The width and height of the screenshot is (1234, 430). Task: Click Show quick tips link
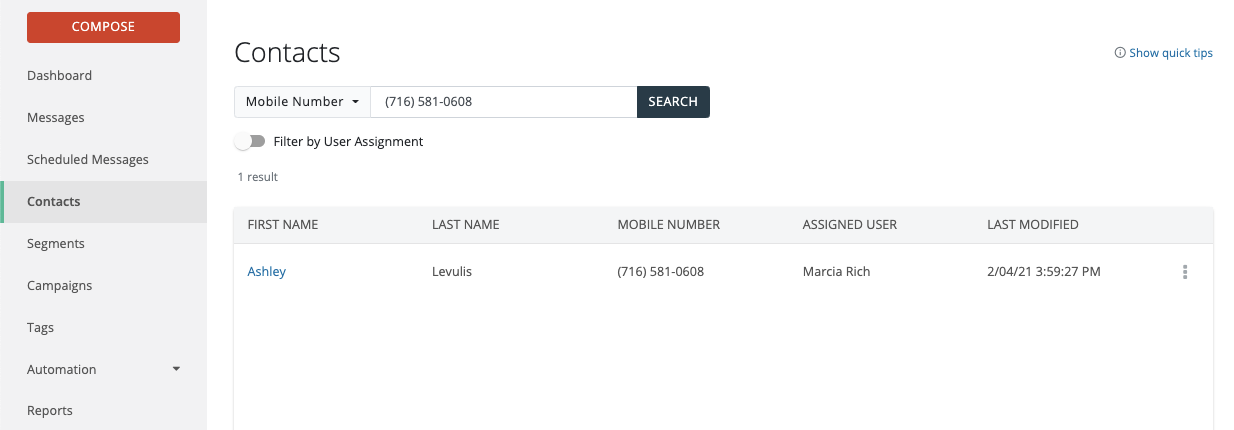tap(1170, 53)
